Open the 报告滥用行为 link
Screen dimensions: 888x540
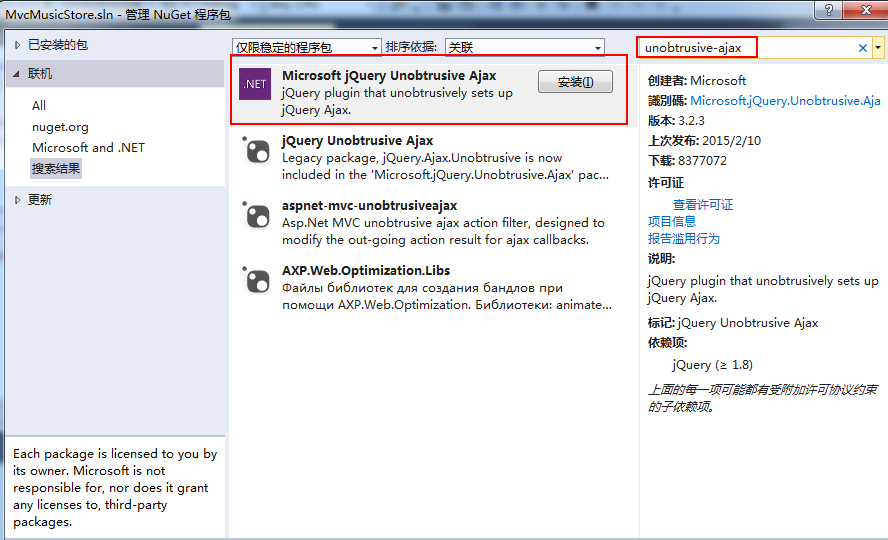point(684,238)
